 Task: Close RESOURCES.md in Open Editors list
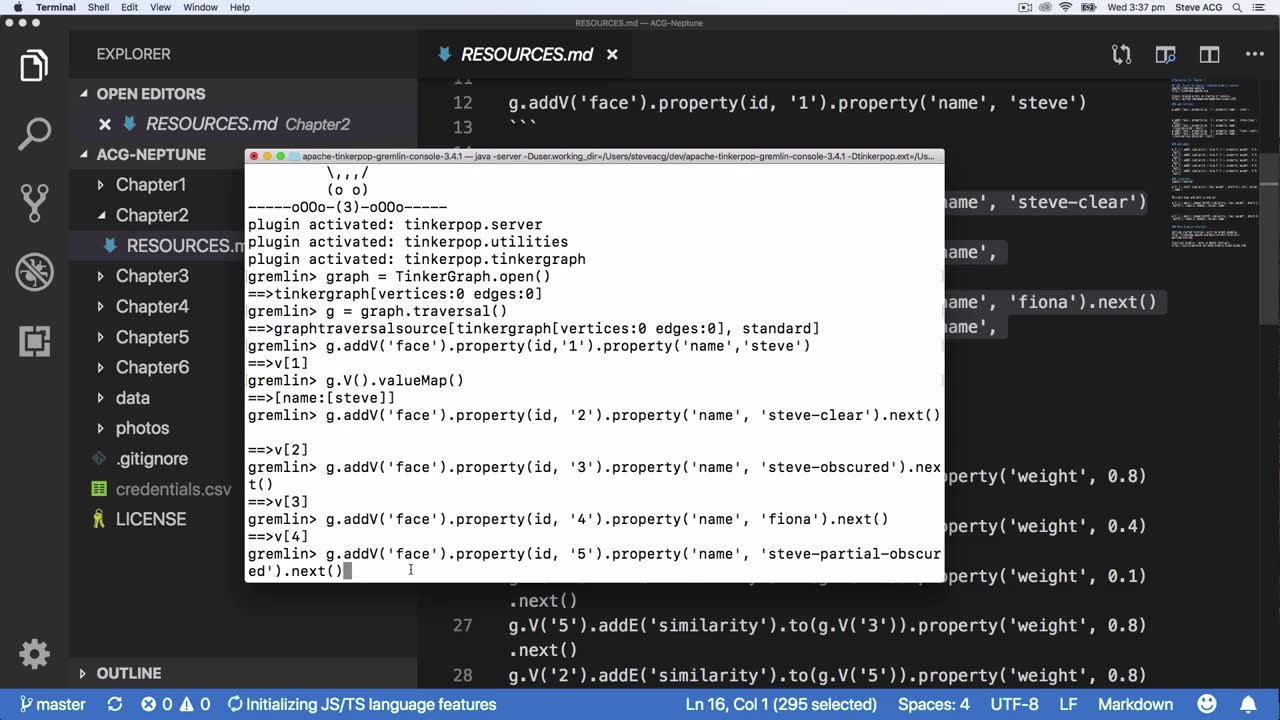104,124
